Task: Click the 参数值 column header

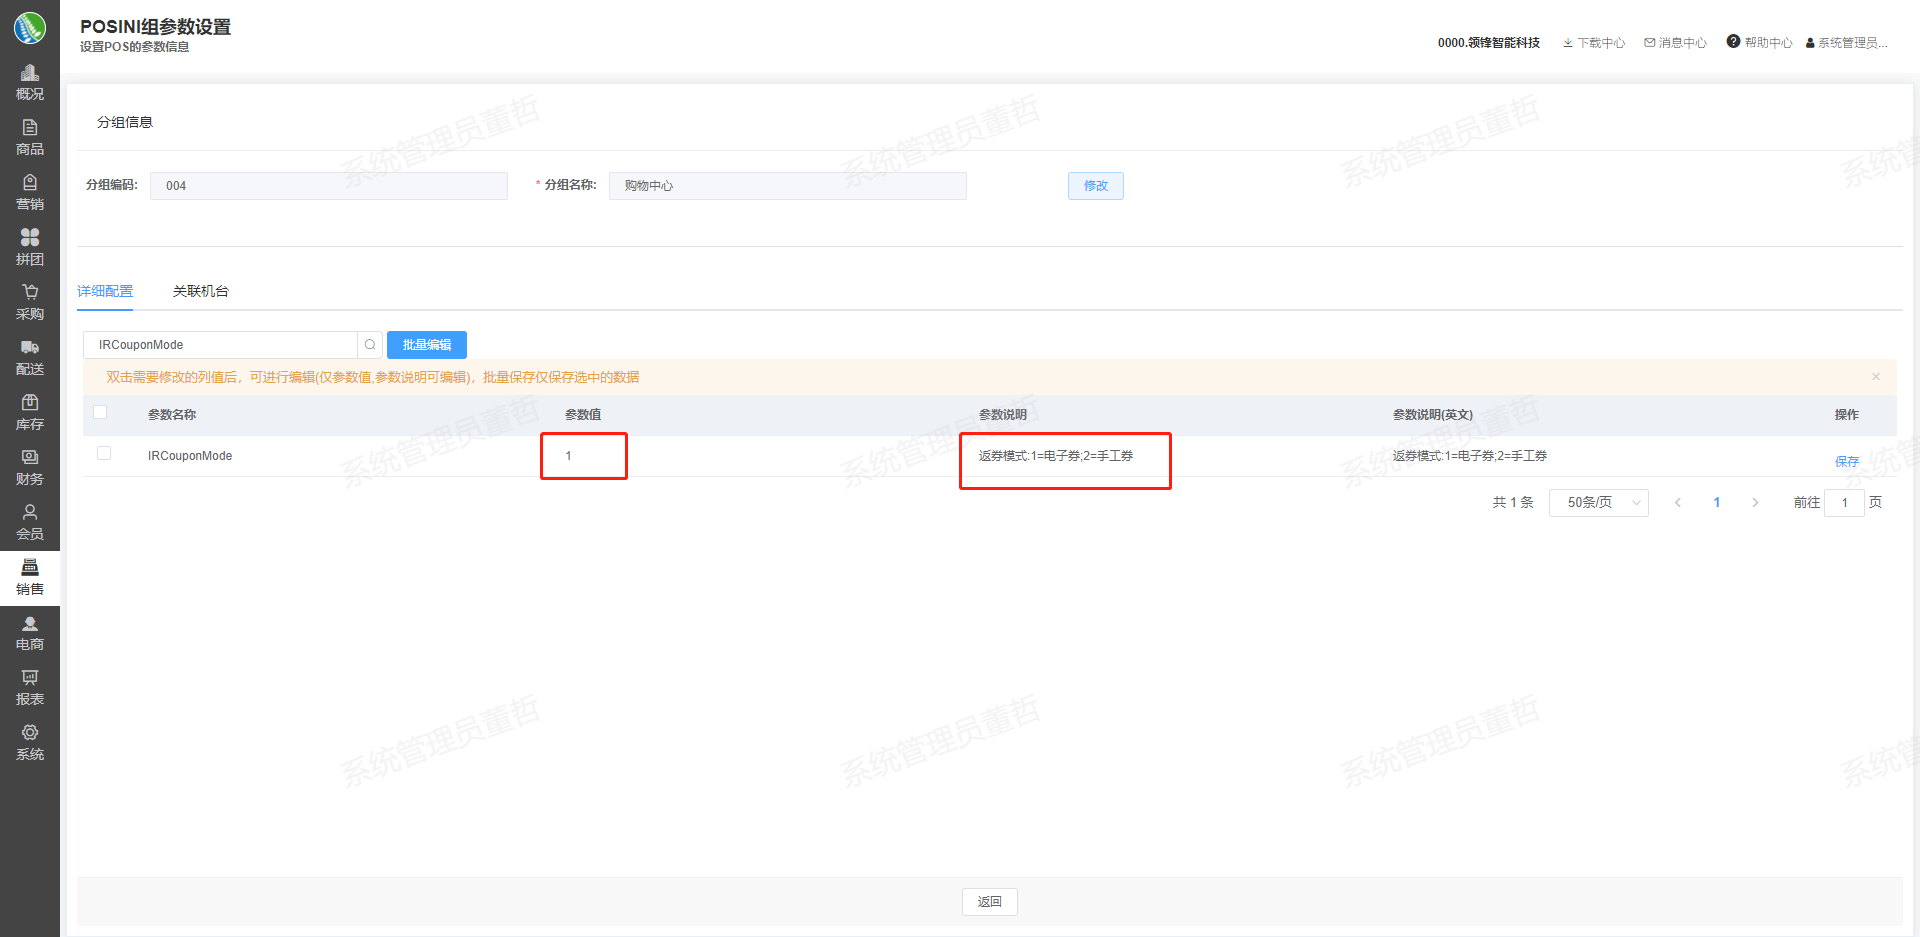Action: [x=583, y=415]
